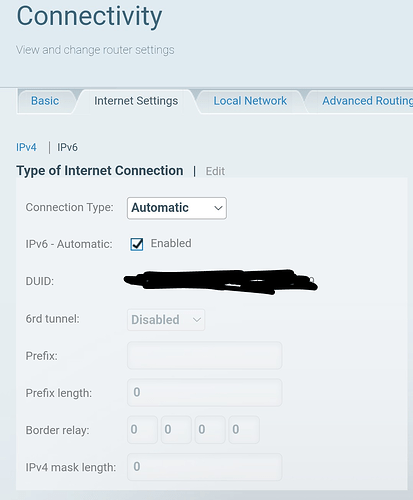Switch to the IPv4 settings link
Viewport: 413px width, 500px height.
tap(26, 147)
